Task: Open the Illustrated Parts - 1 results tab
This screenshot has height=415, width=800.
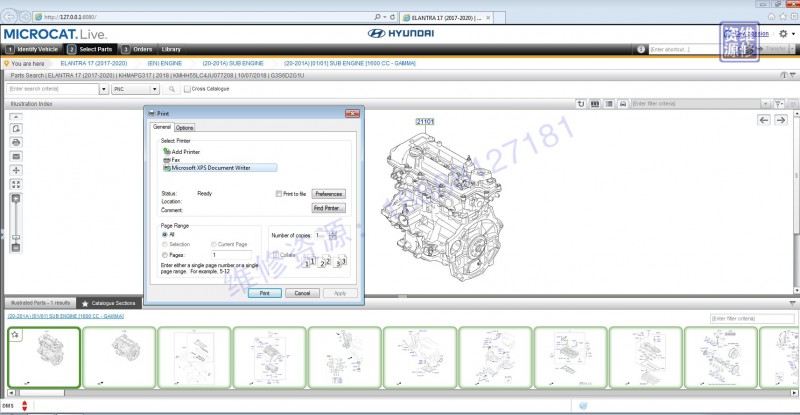Action: click(40, 303)
